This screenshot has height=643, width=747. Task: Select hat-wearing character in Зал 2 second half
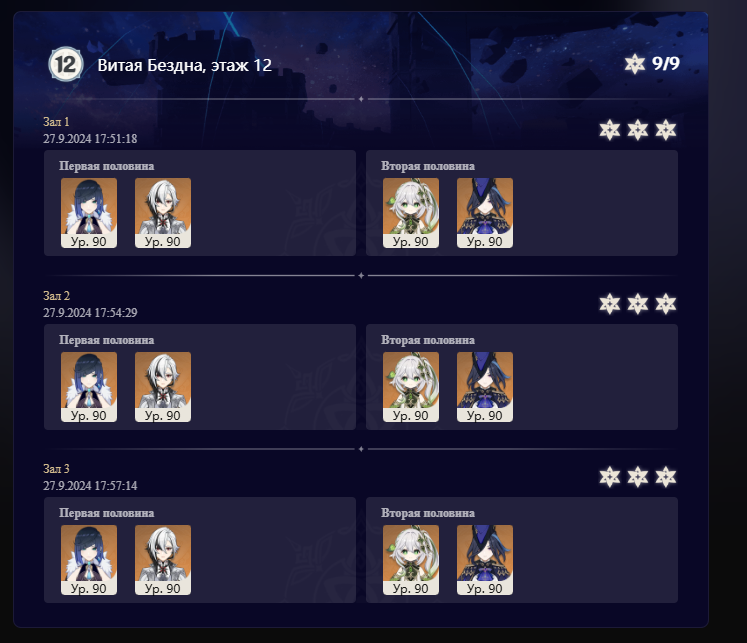(x=485, y=387)
